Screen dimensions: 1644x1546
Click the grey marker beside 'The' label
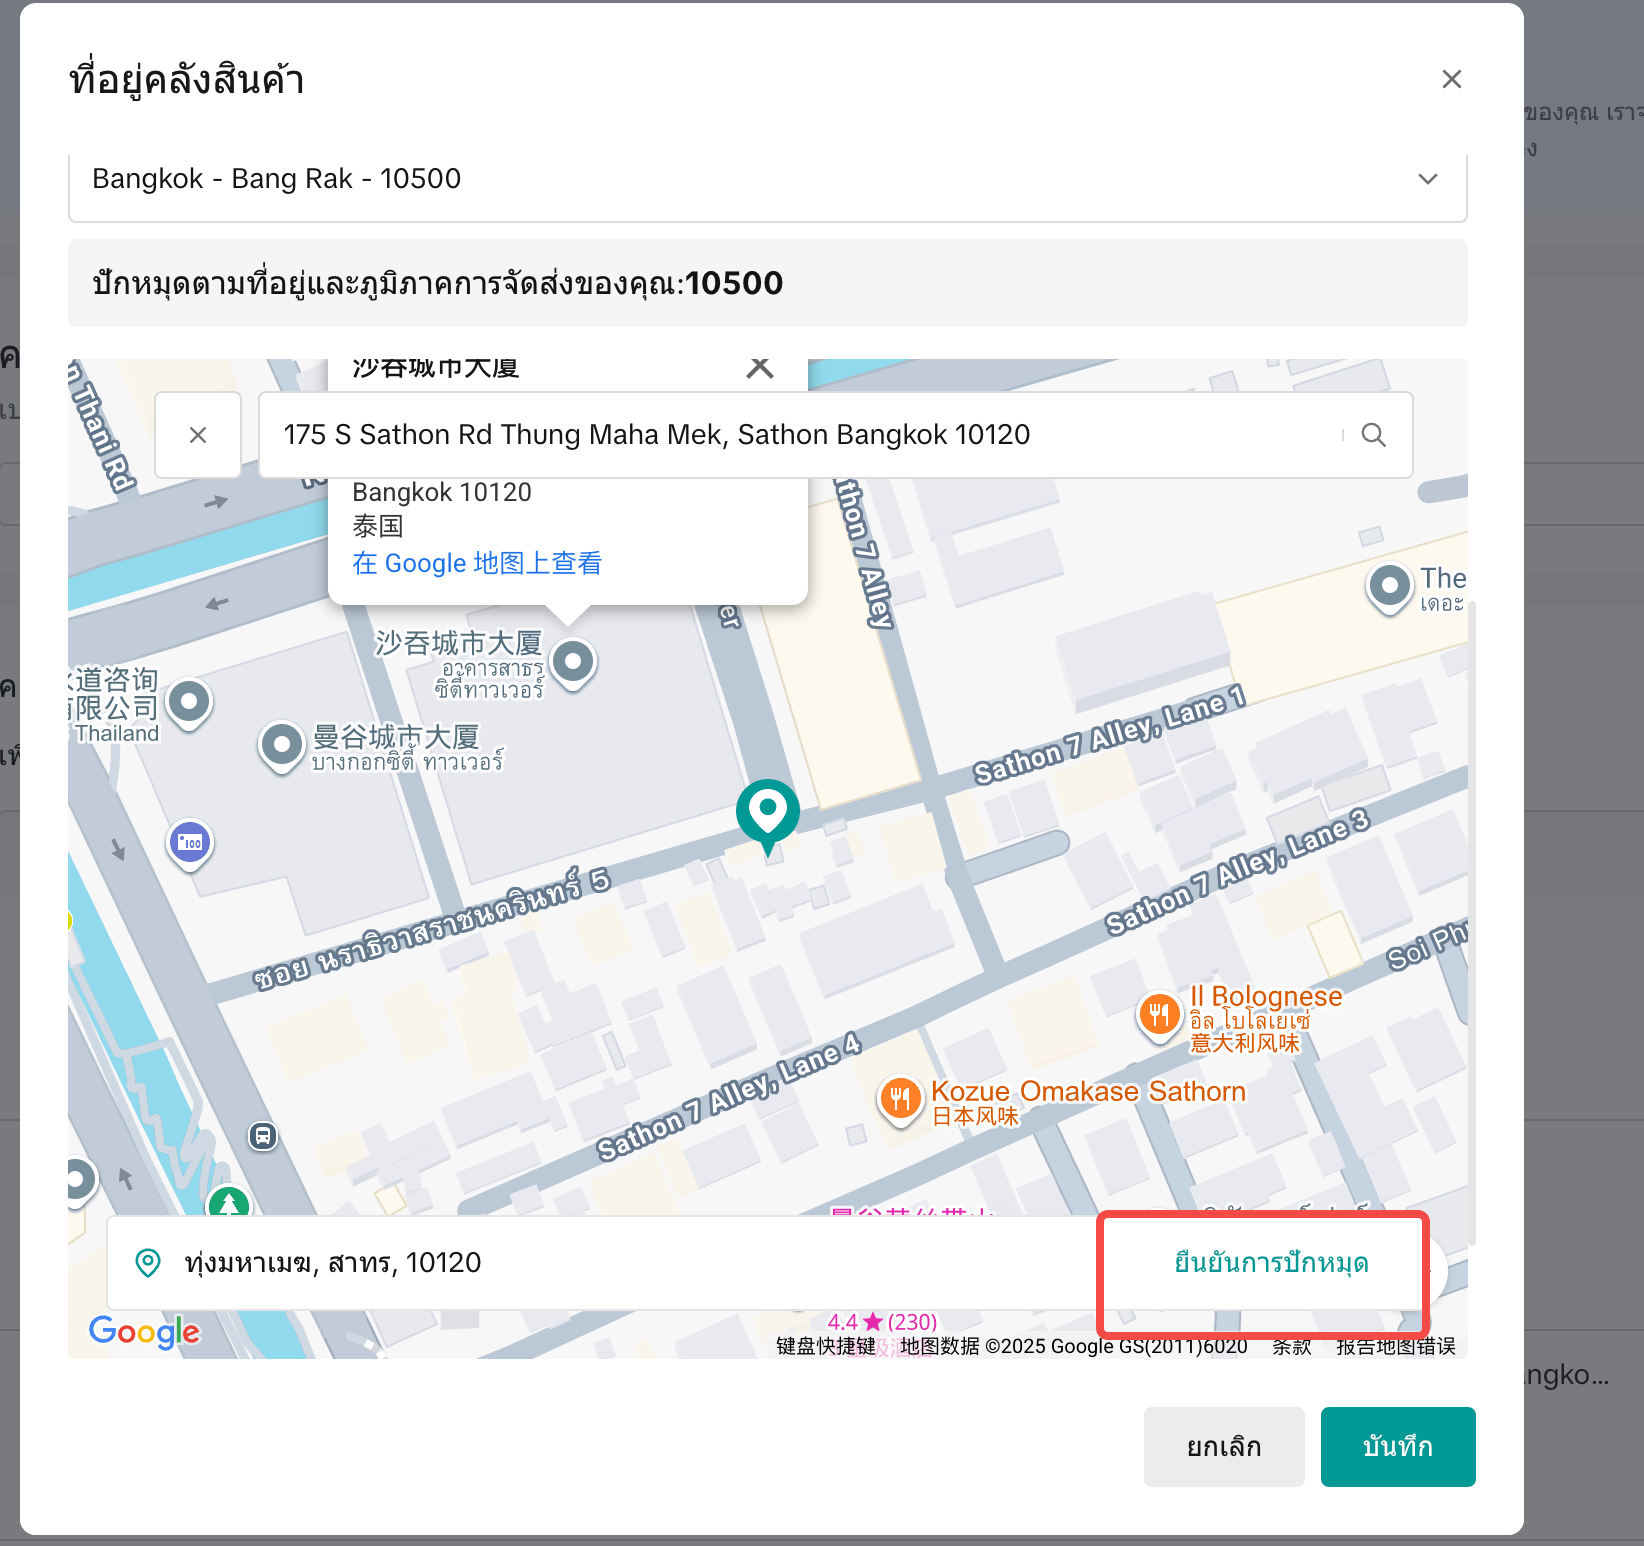point(1389,587)
